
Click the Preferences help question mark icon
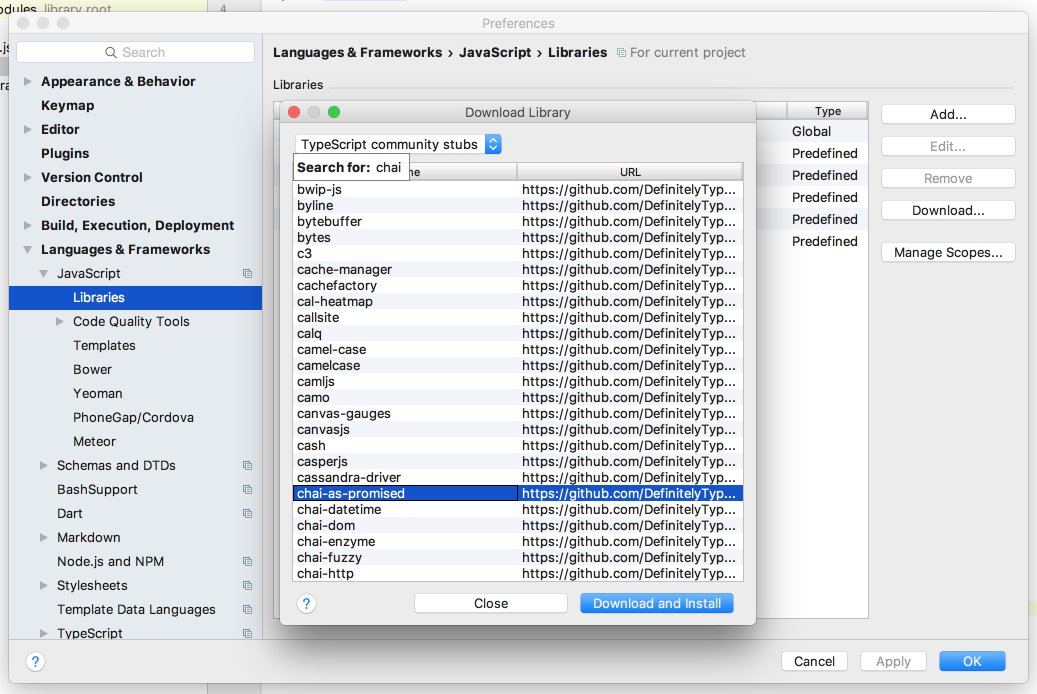click(x=36, y=662)
